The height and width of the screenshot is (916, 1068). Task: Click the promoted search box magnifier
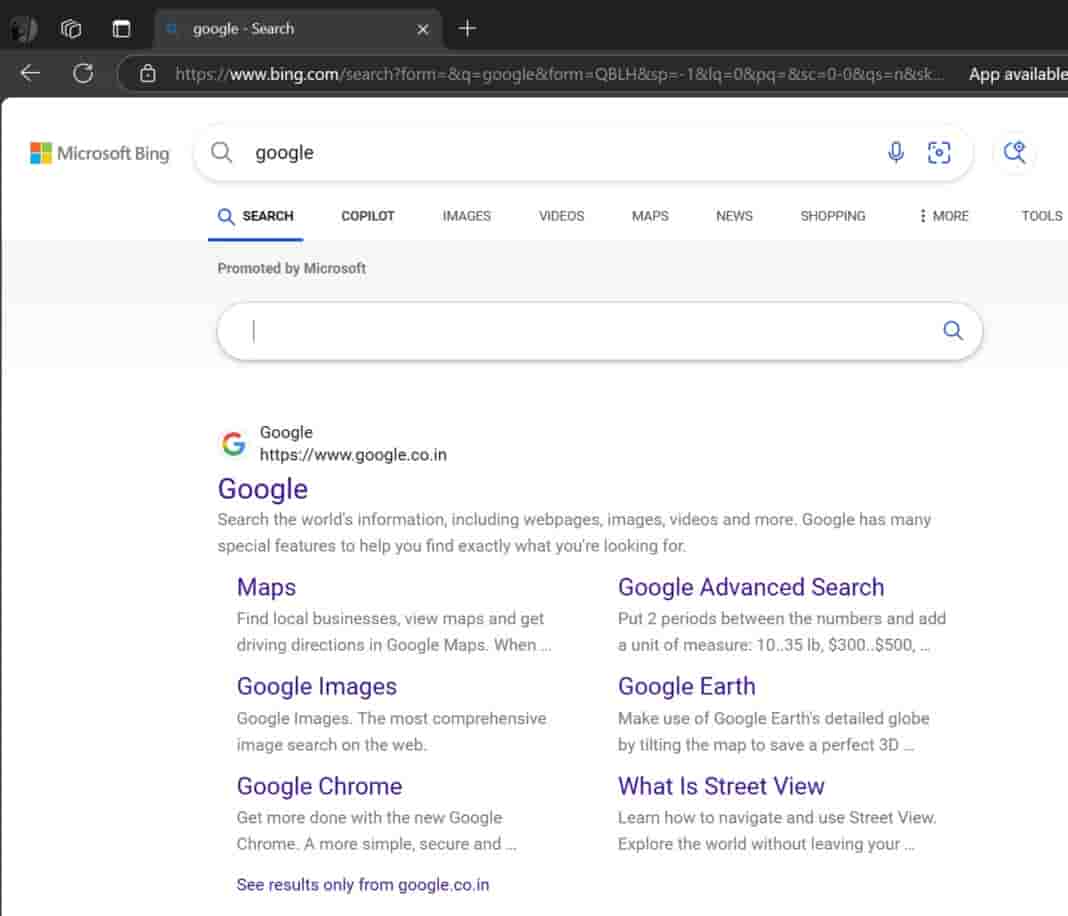pyautogui.click(x=953, y=331)
